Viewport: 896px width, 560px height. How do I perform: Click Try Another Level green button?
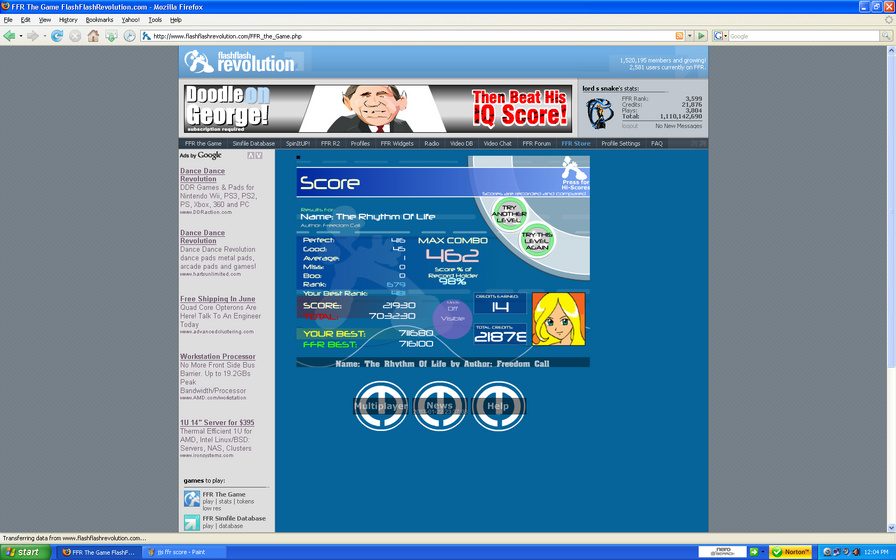pos(509,214)
